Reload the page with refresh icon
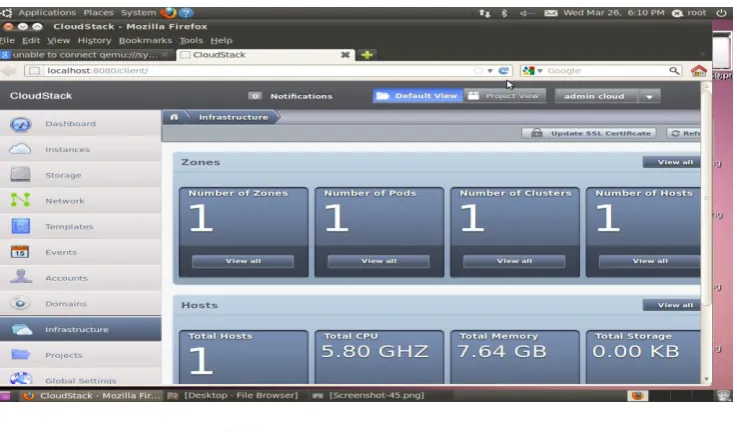The width and height of the screenshot is (737, 432). [503, 71]
